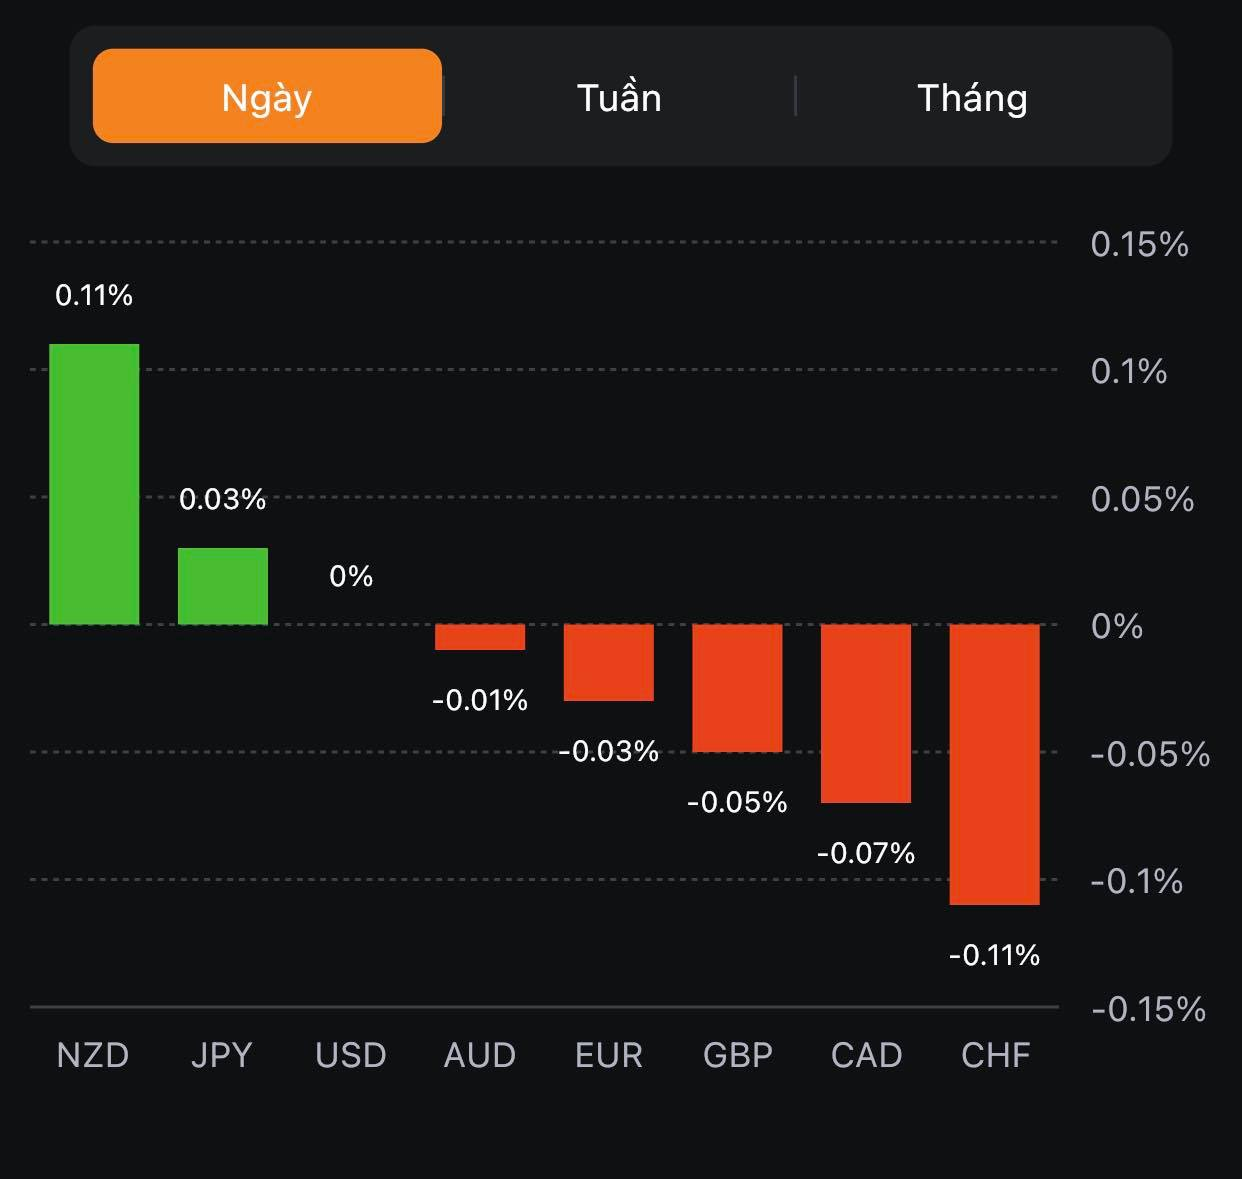This screenshot has width=1242, height=1179.
Task: Tap the red GBP bar
Action: [737, 688]
